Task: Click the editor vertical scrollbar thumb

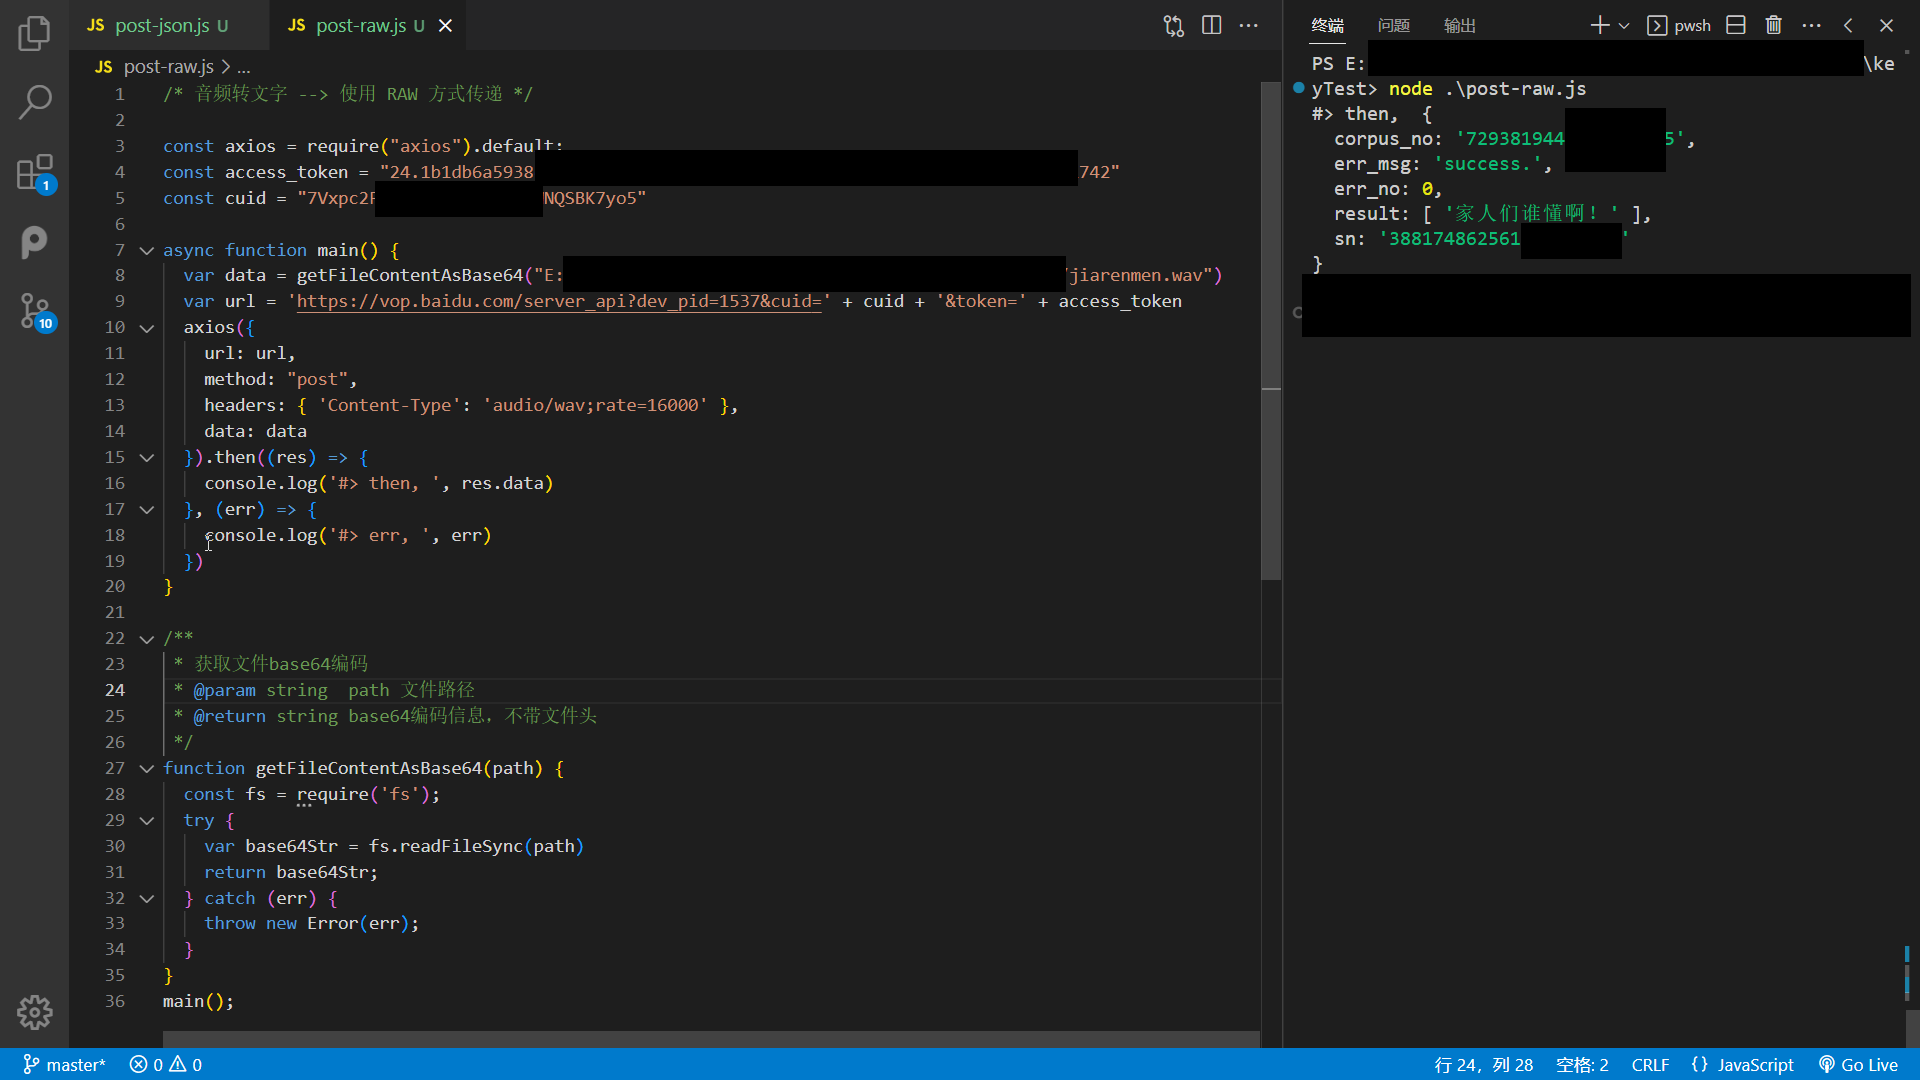Action: point(1271,331)
